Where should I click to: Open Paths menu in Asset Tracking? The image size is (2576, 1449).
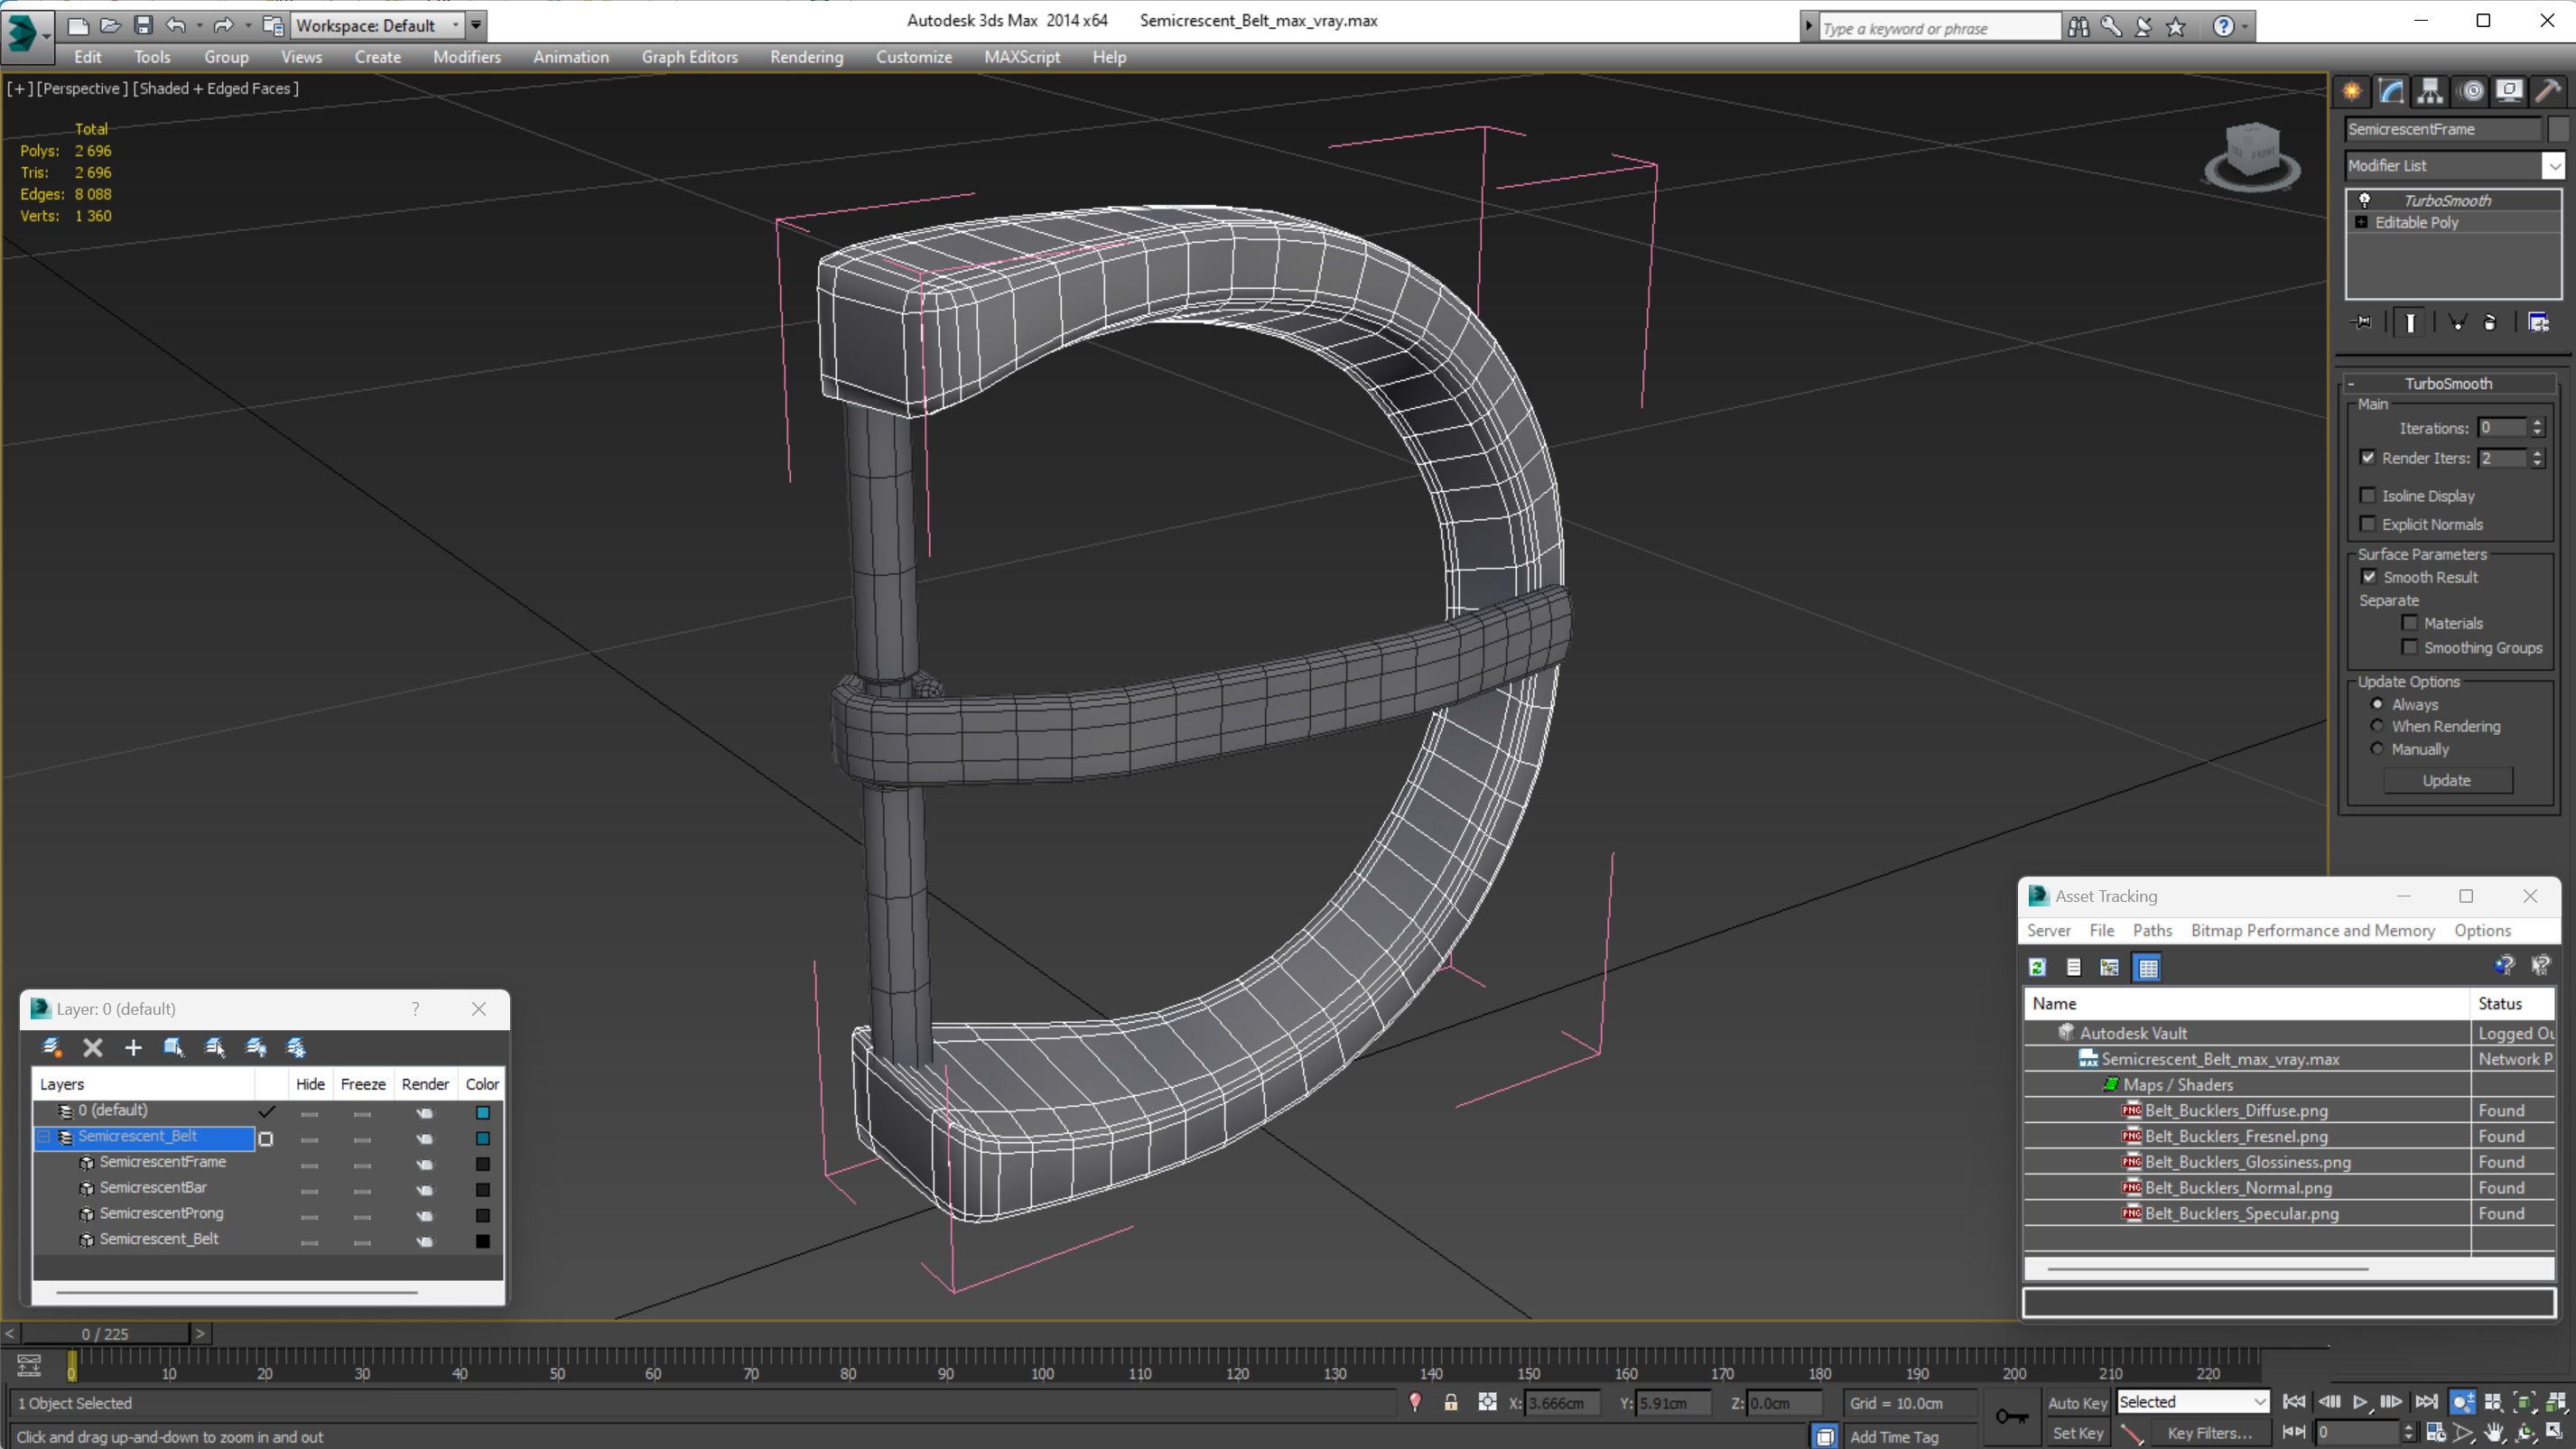pyautogui.click(x=2152, y=930)
